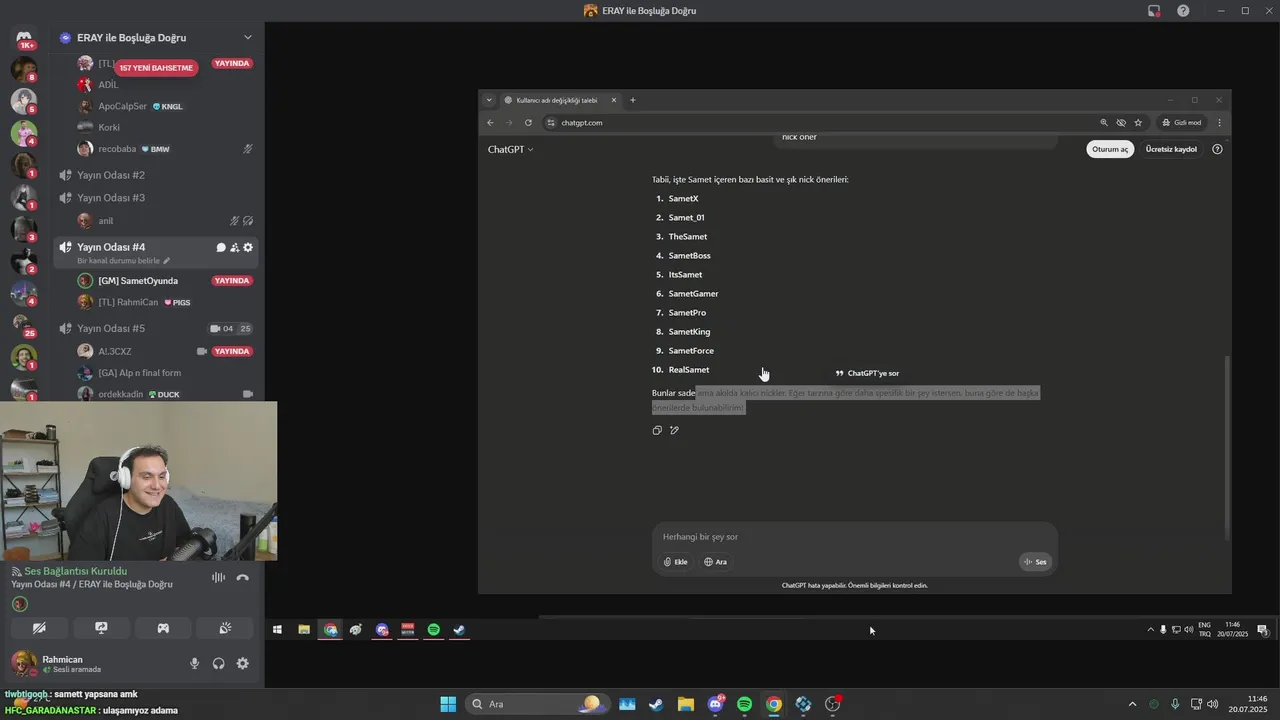The height and width of the screenshot is (720, 1280).
Task: Open the soundboard in the voice panel
Action: pos(225,628)
